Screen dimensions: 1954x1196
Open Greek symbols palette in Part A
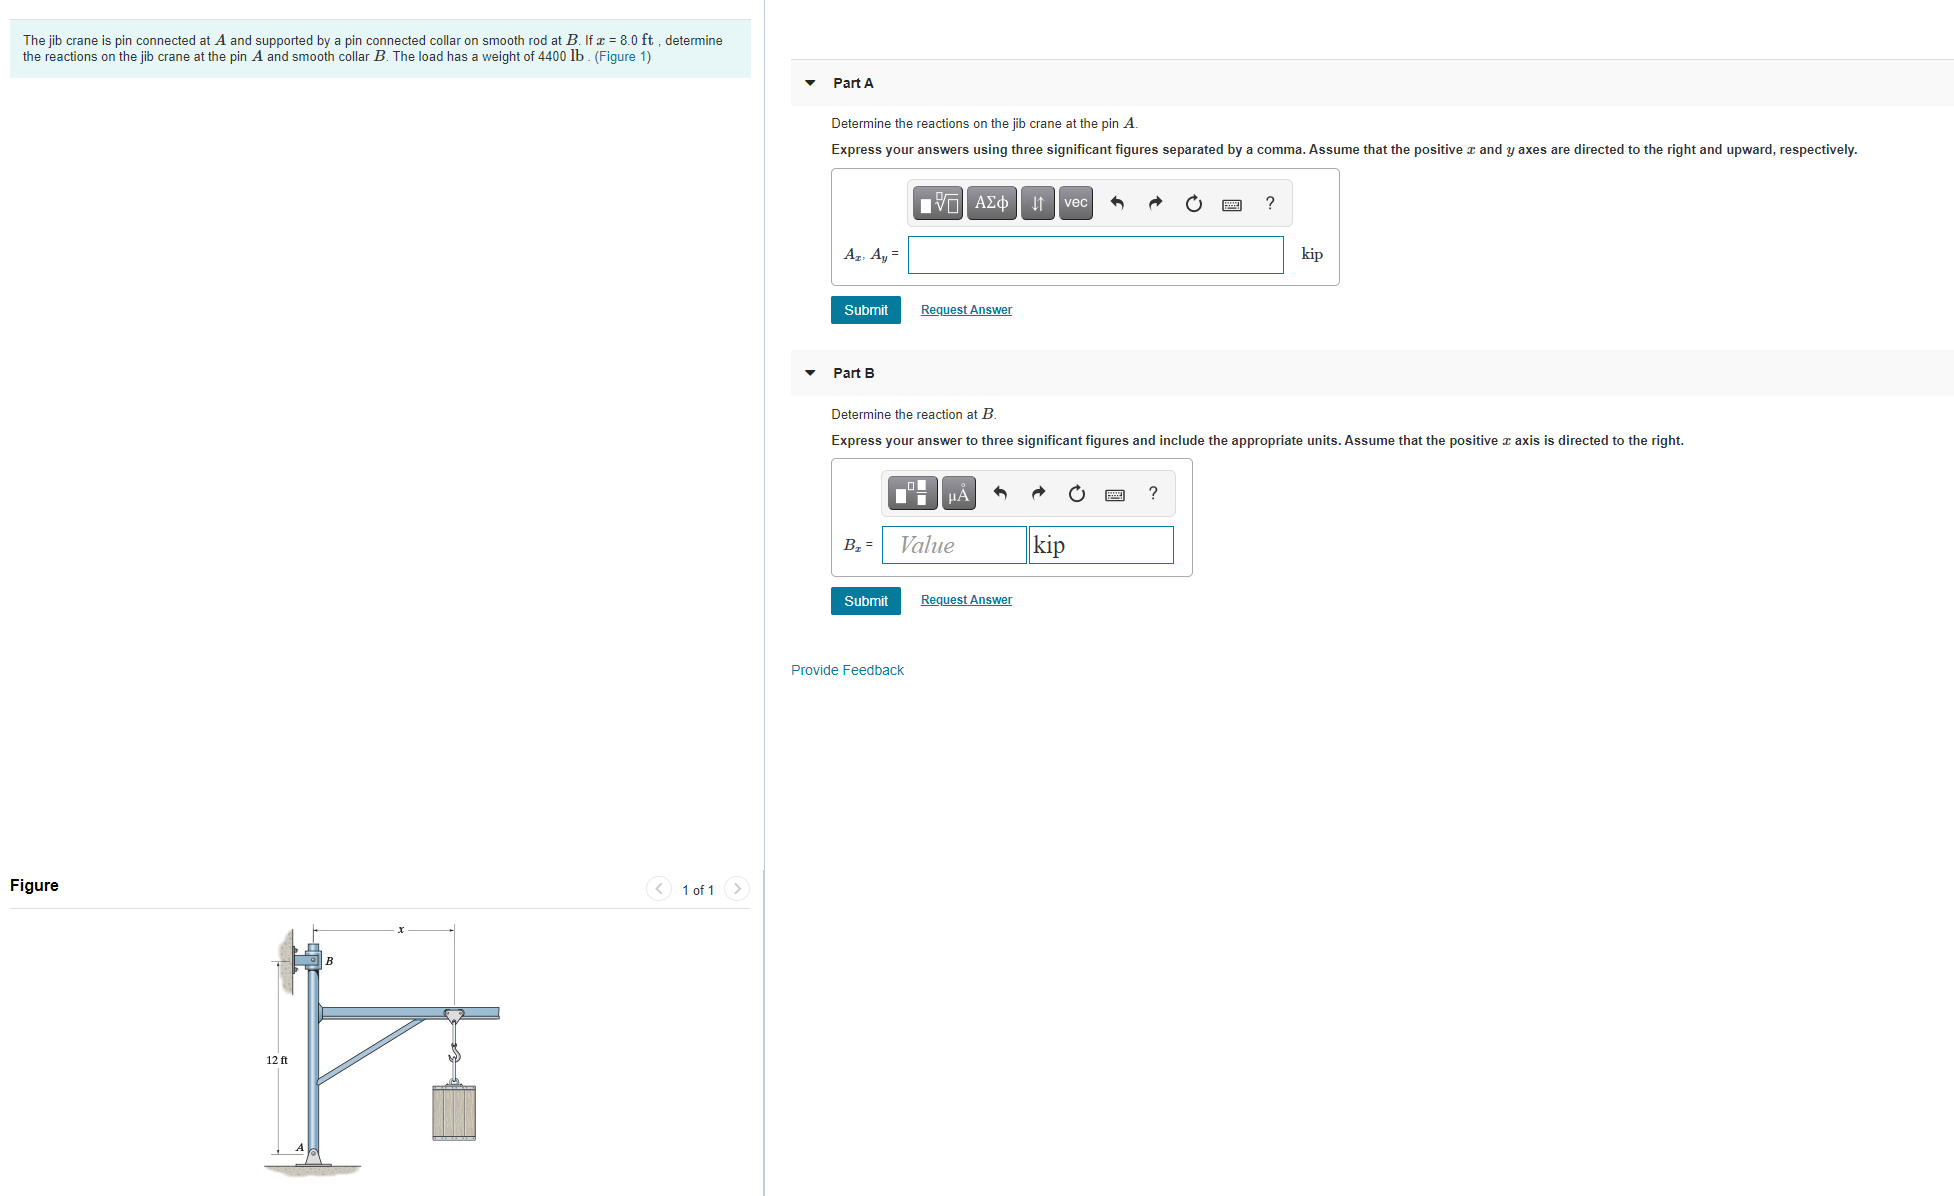991,203
